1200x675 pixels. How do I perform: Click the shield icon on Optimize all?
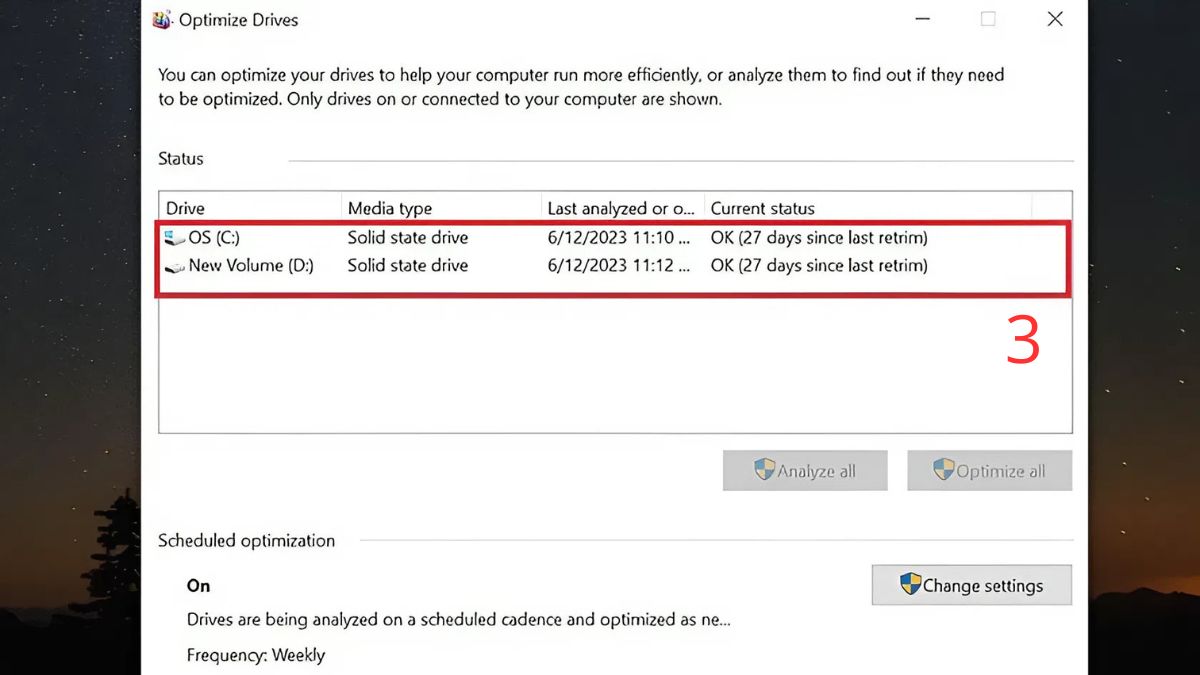(x=943, y=470)
